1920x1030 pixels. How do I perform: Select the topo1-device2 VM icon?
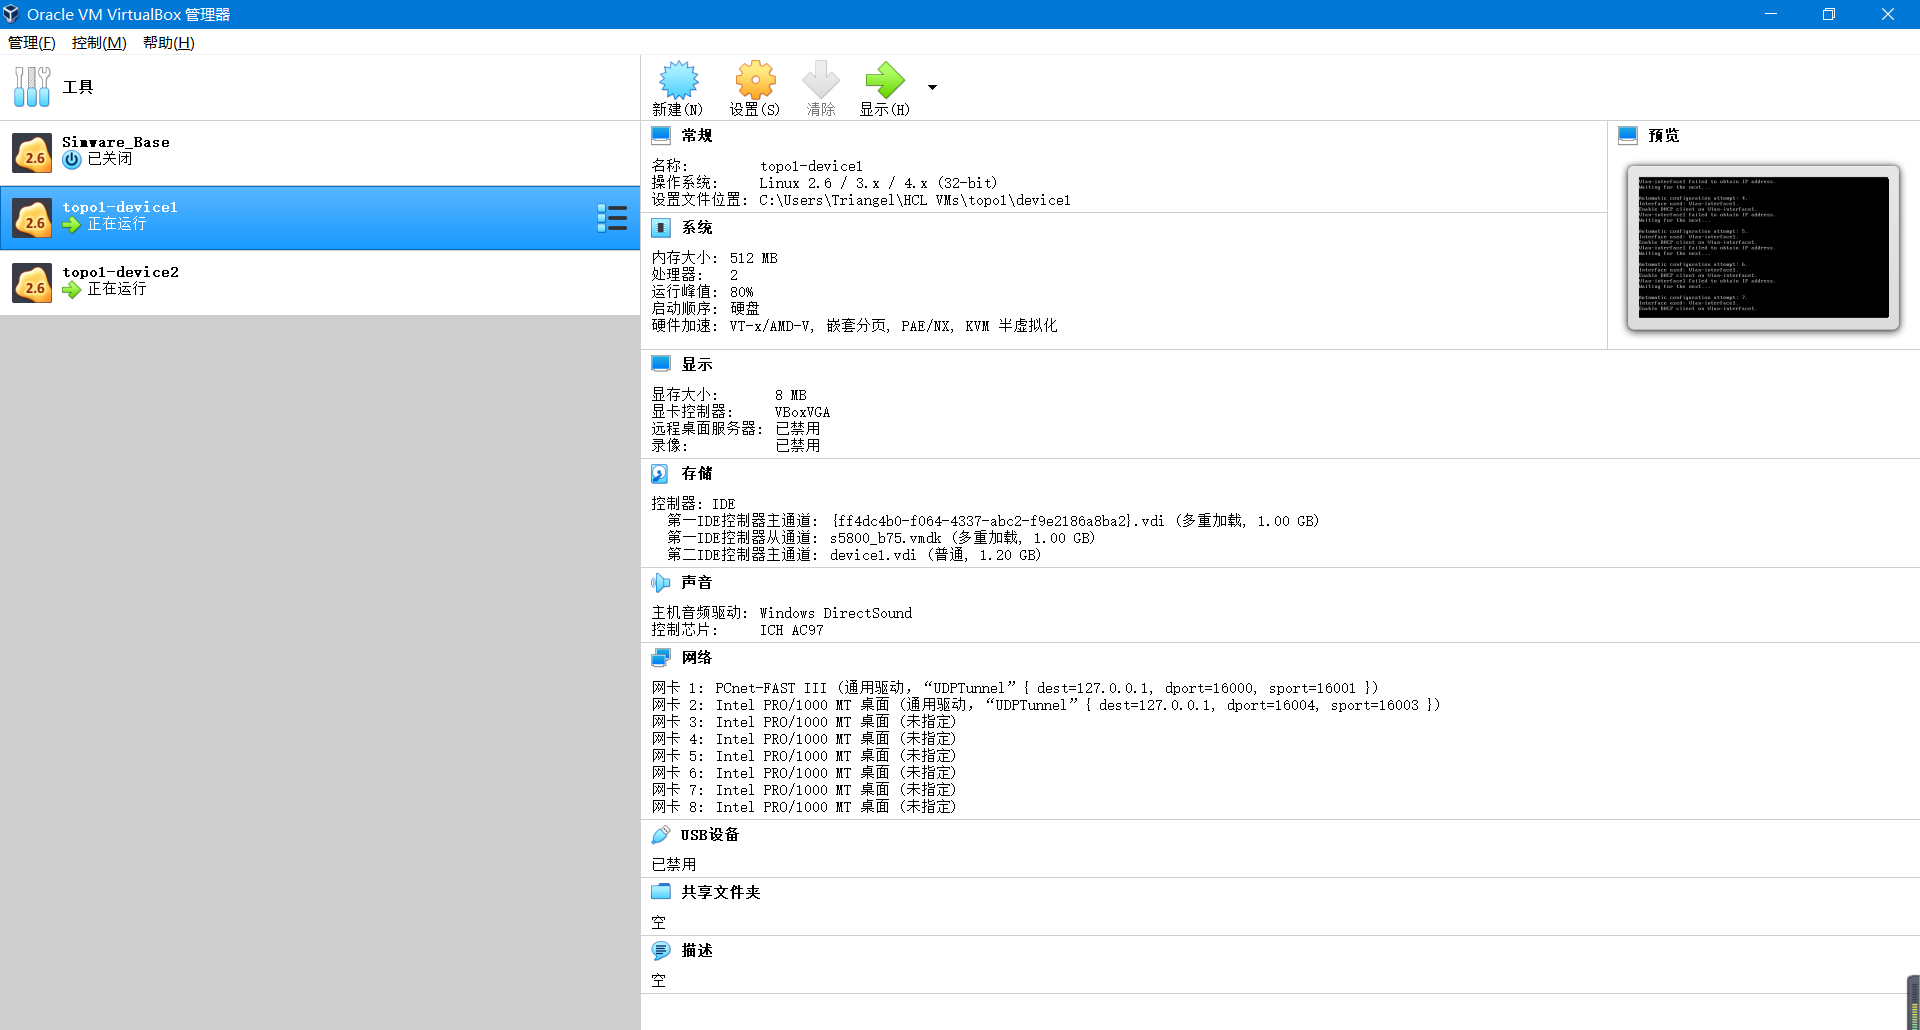[x=32, y=283]
